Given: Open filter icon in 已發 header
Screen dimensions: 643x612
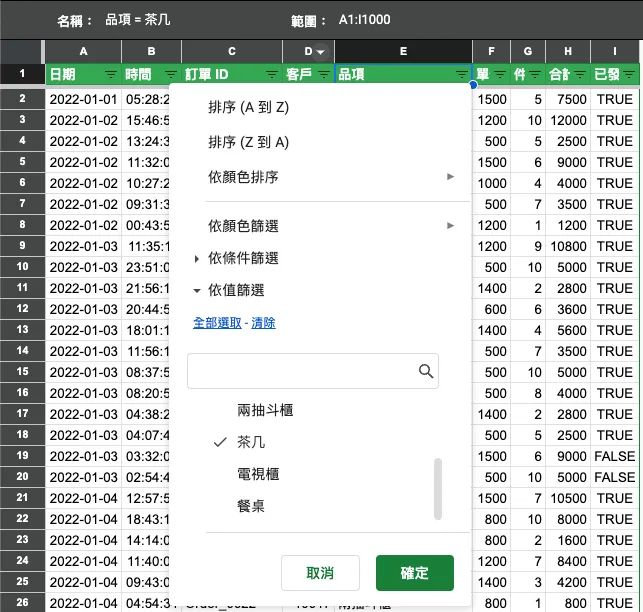Looking at the screenshot, I should [x=629, y=75].
